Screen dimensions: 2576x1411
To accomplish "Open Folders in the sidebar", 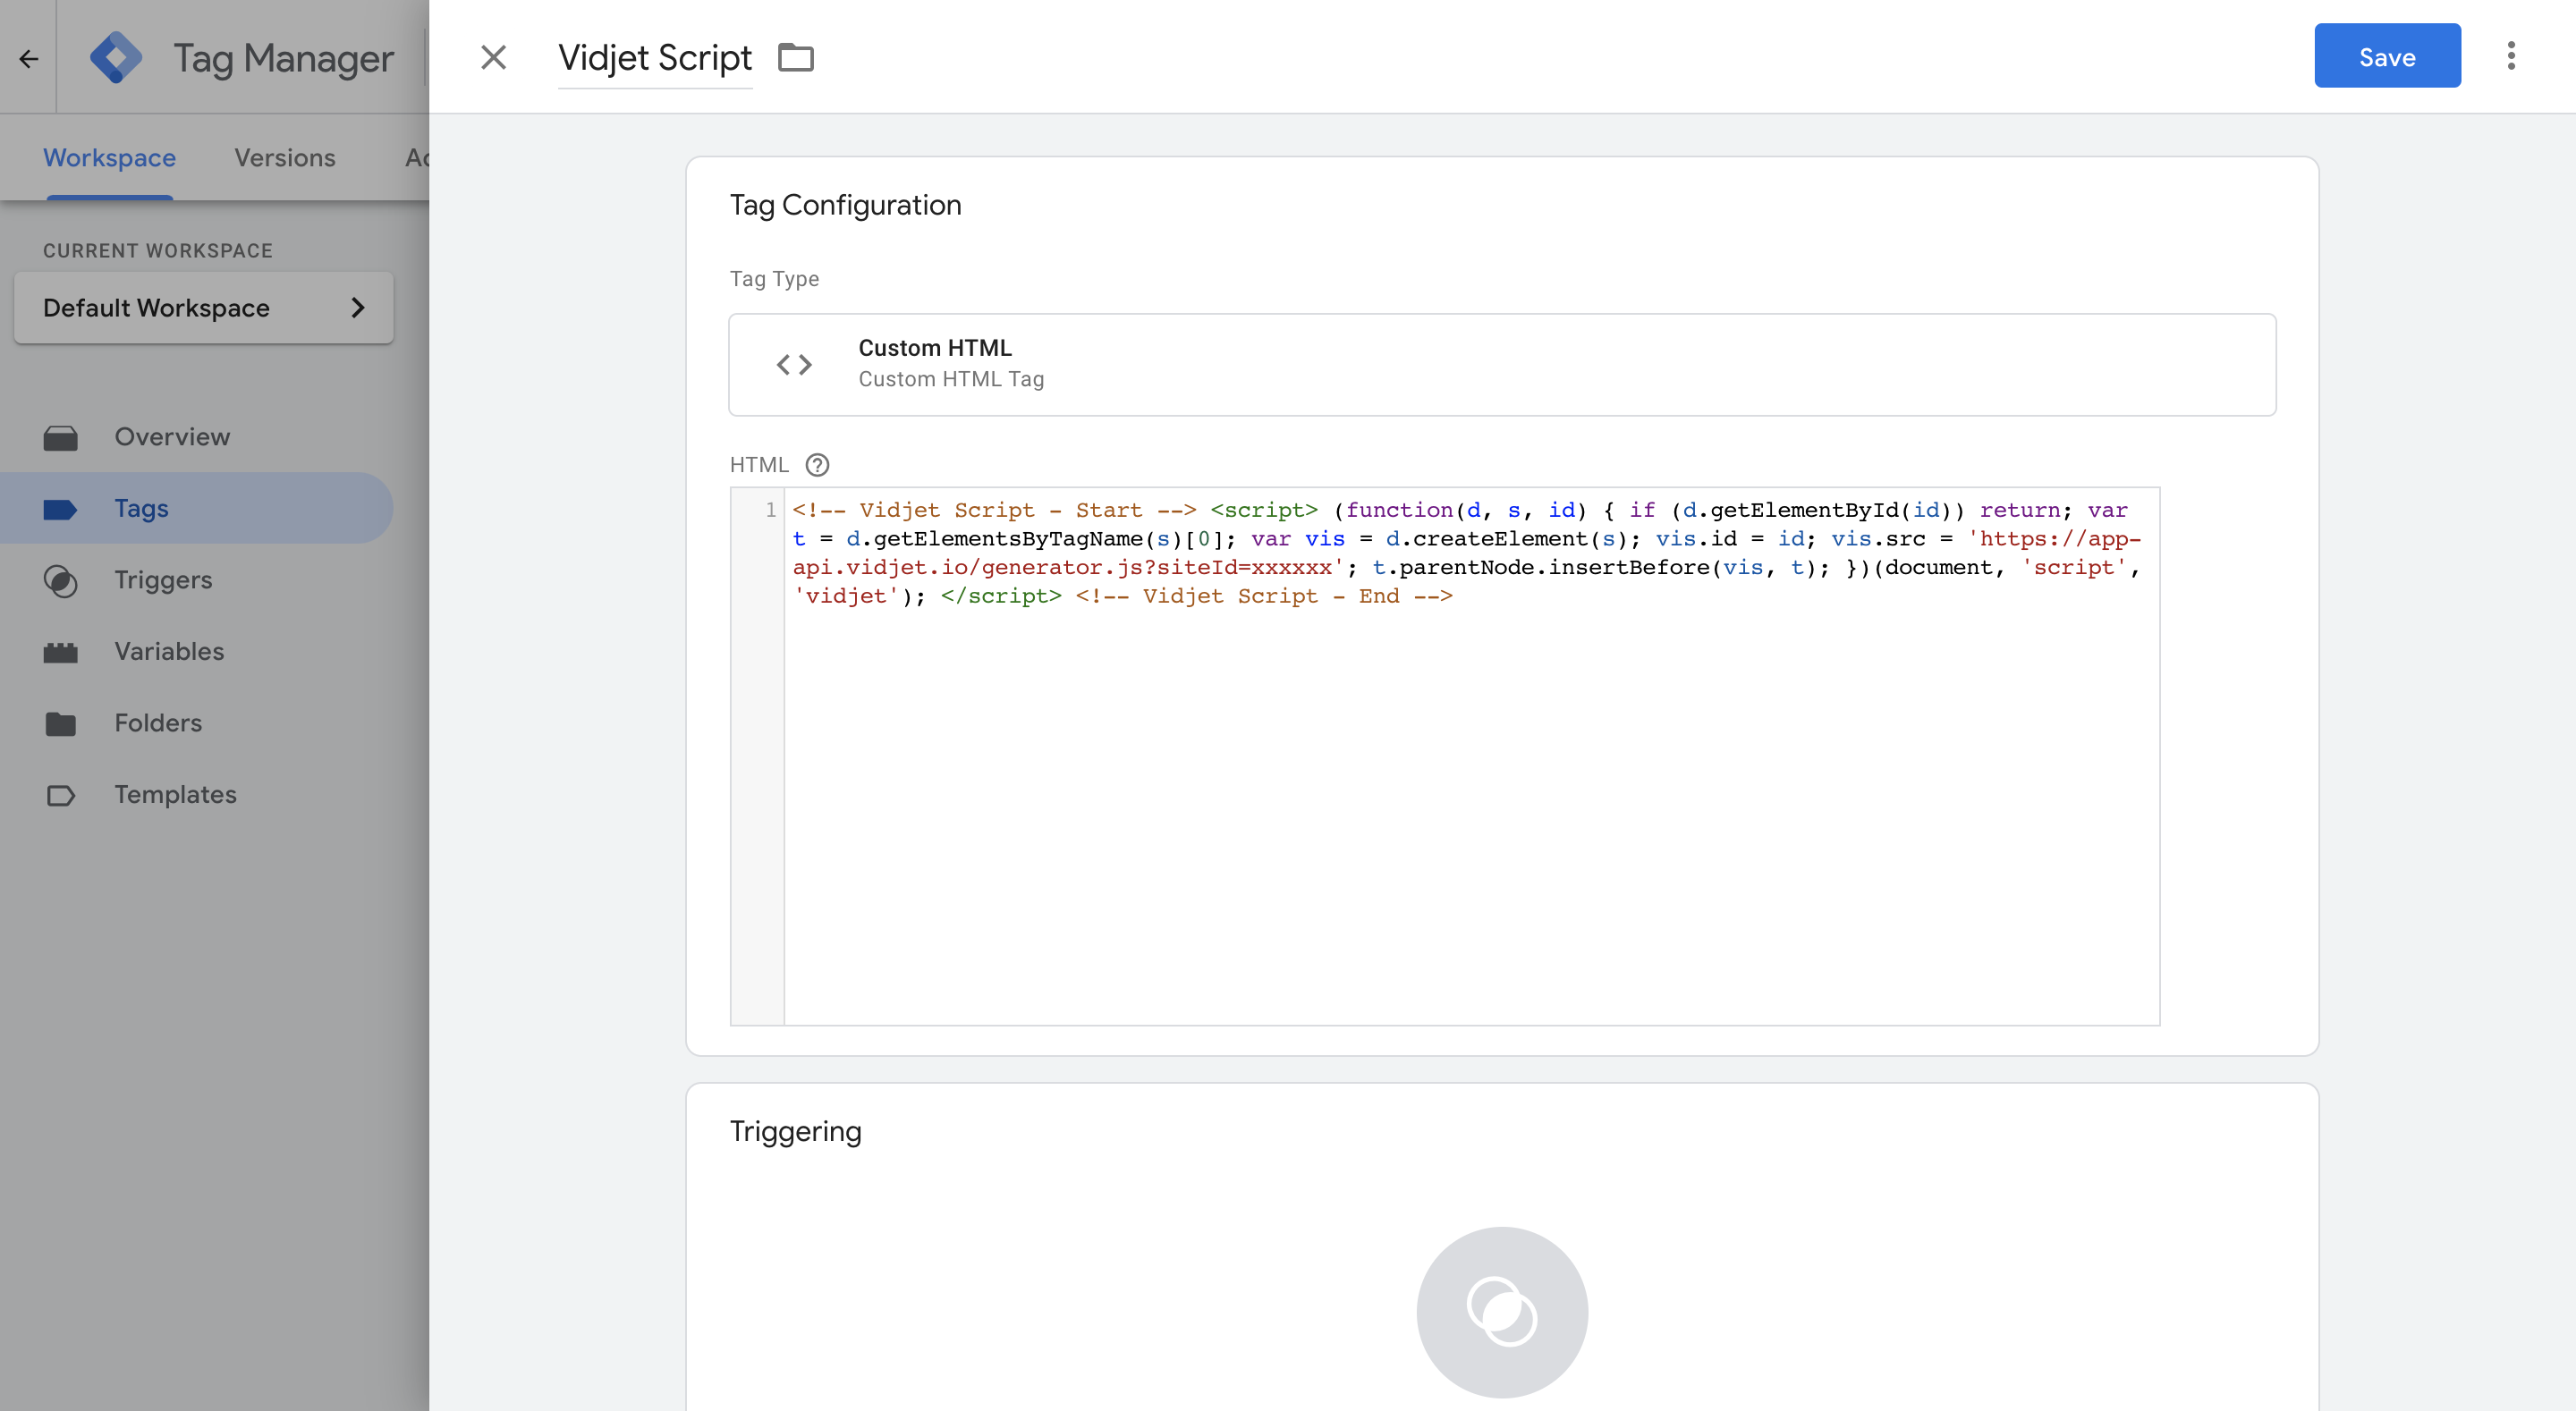I will (x=158, y=723).
